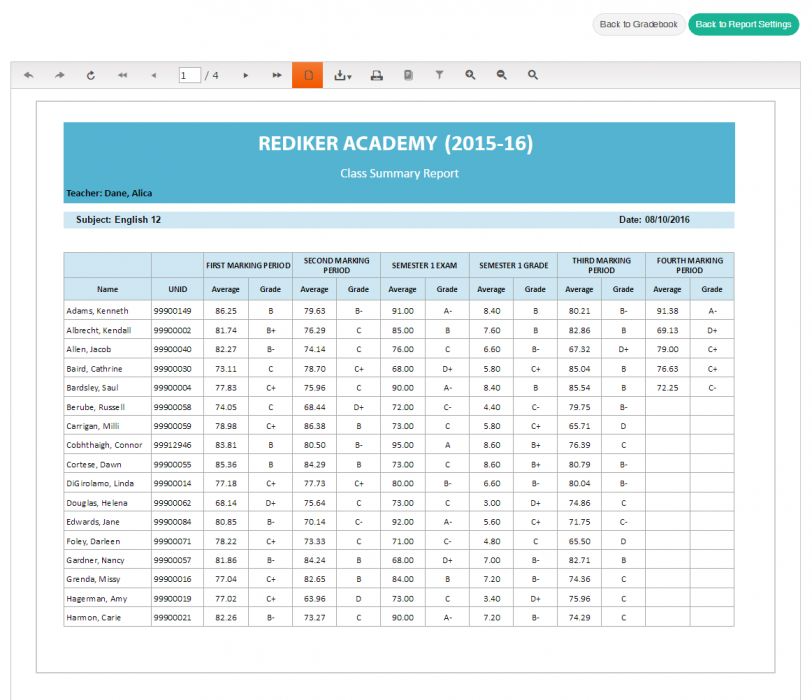Click the SEMESTER 1 GRADE column header
Image resolution: width=812 pixels, height=700 pixels.
coord(513,265)
